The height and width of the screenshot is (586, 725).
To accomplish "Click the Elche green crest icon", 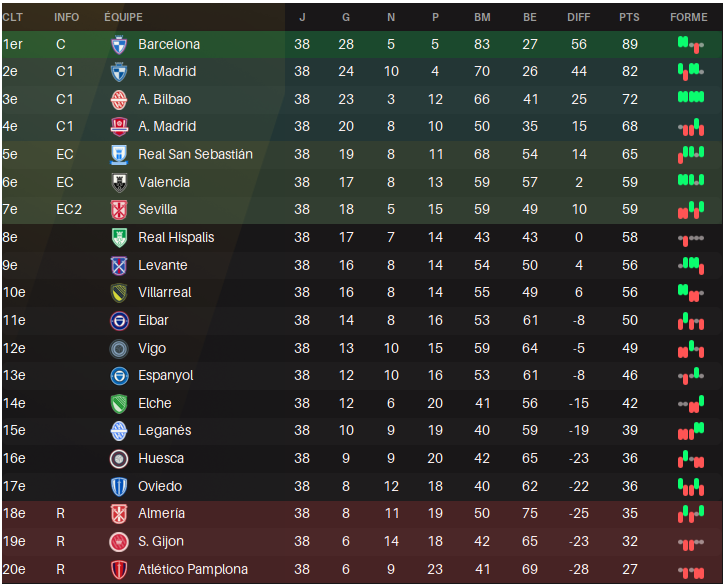I will (x=119, y=403).
